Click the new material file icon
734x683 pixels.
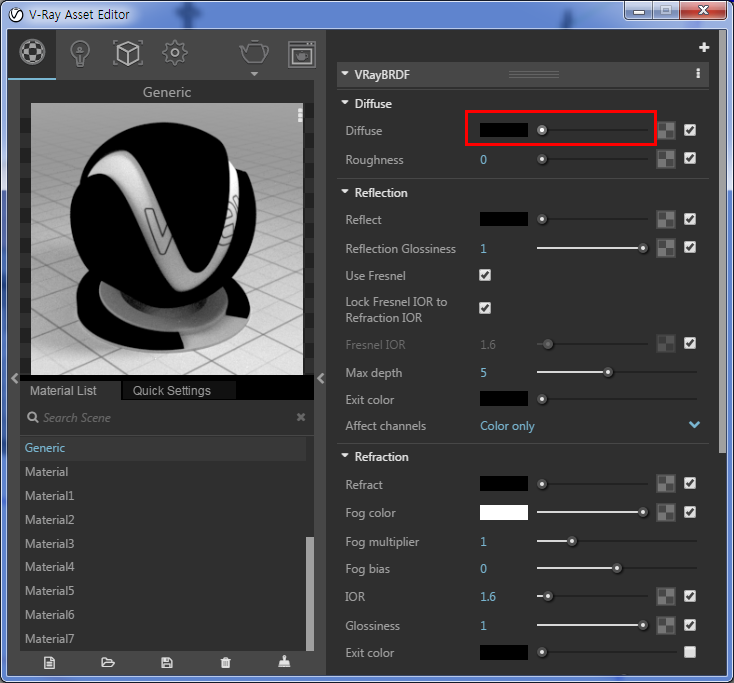point(49,662)
